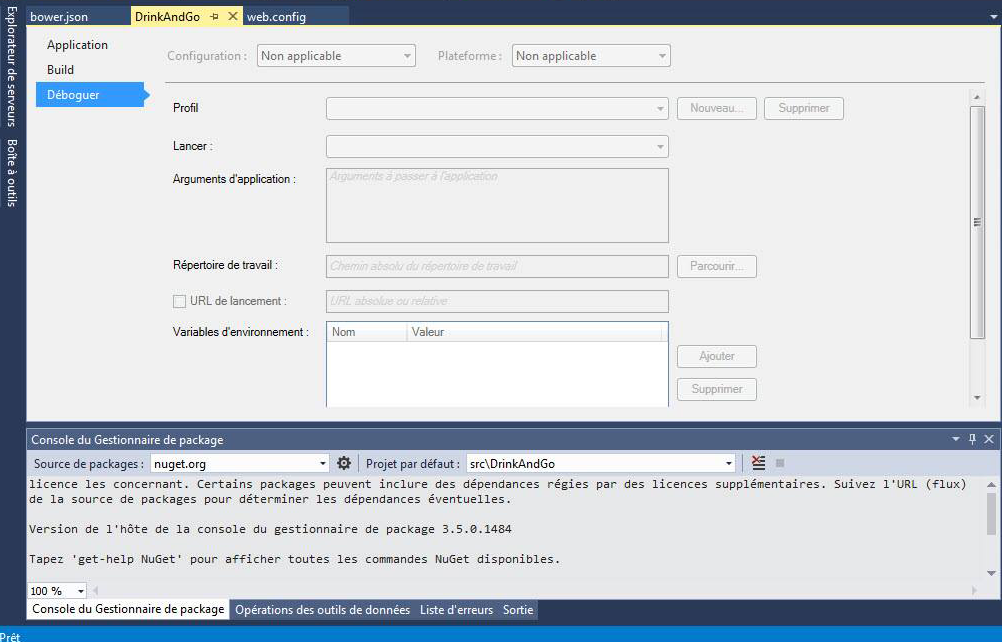Open the console panel window options arrow

coord(956,439)
